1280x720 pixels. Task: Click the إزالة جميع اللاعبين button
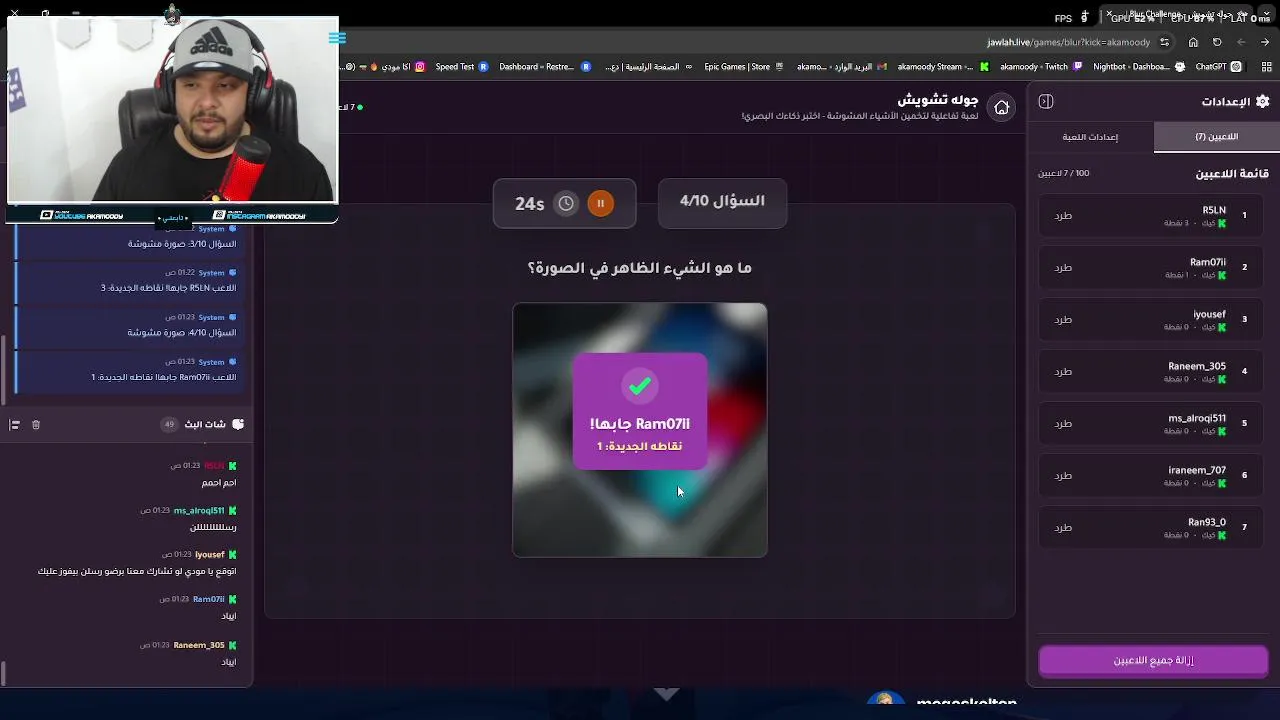pos(1153,661)
